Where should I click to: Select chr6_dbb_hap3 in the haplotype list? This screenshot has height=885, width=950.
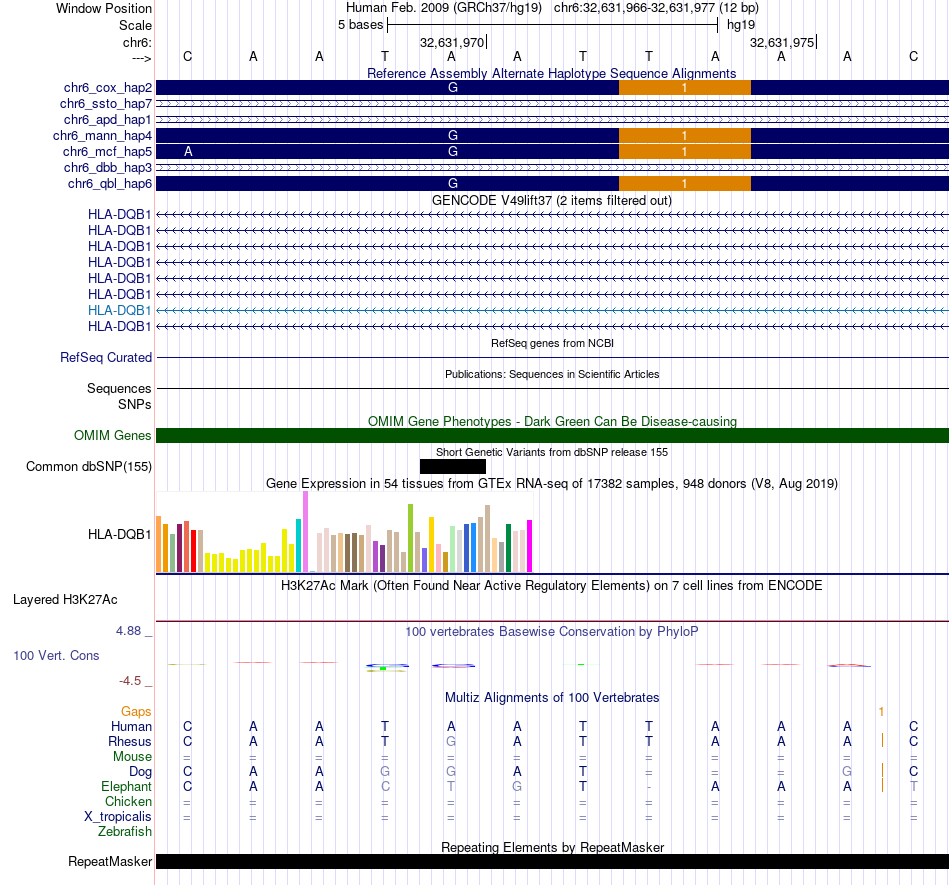tap(108, 167)
